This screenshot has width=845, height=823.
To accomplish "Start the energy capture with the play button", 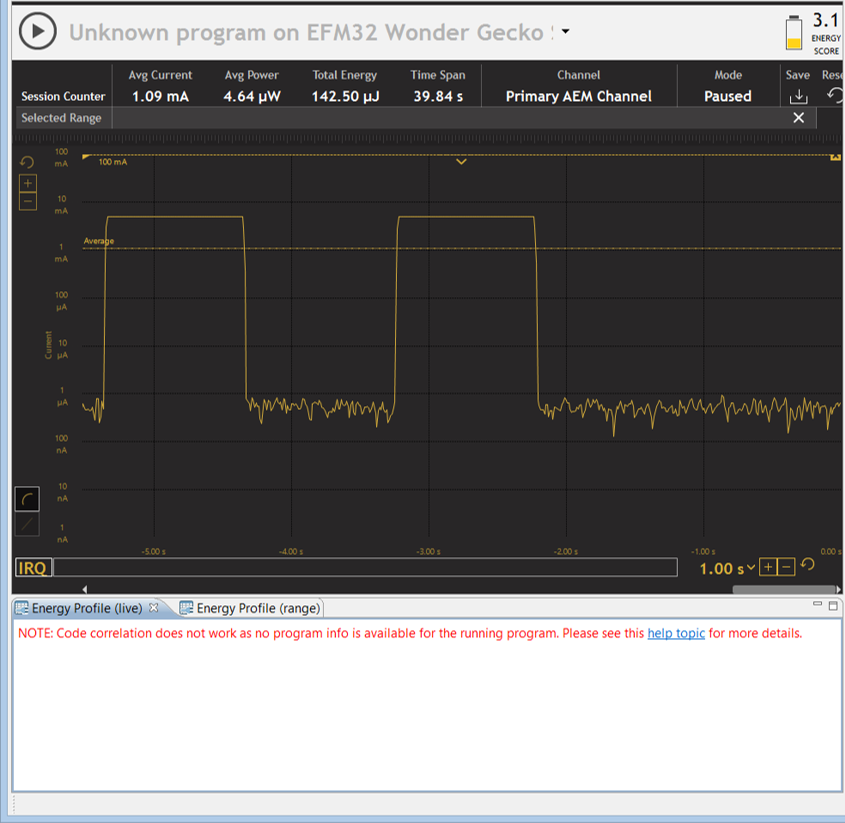I will (38, 31).
